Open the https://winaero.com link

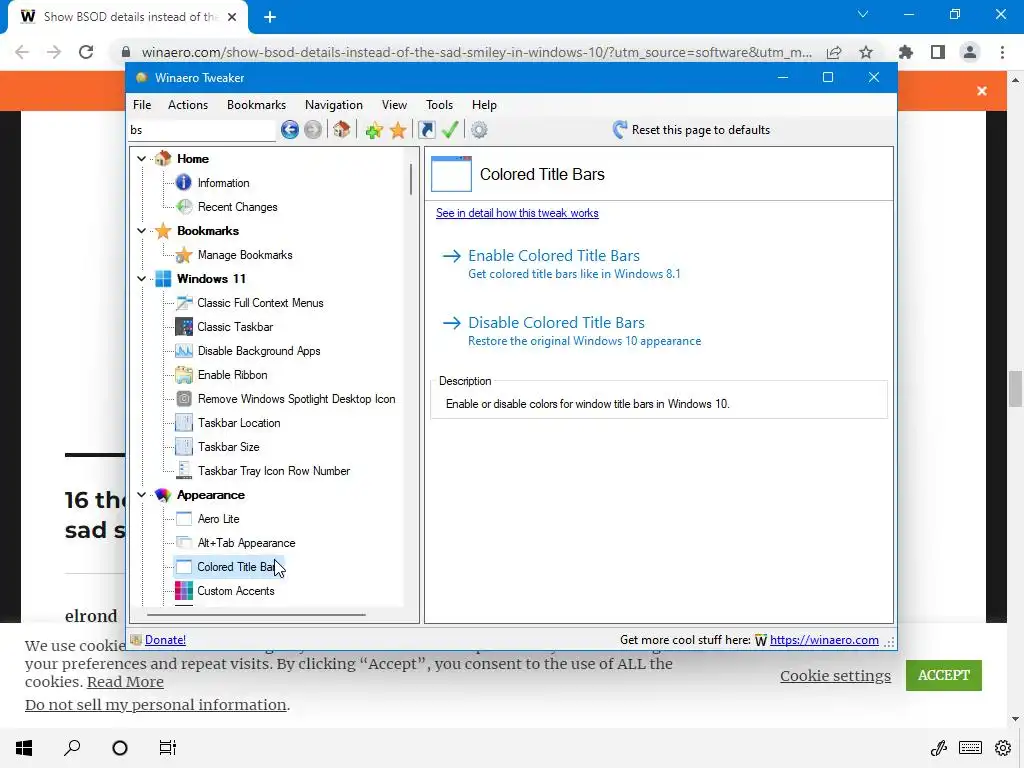[x=824, y=640]
